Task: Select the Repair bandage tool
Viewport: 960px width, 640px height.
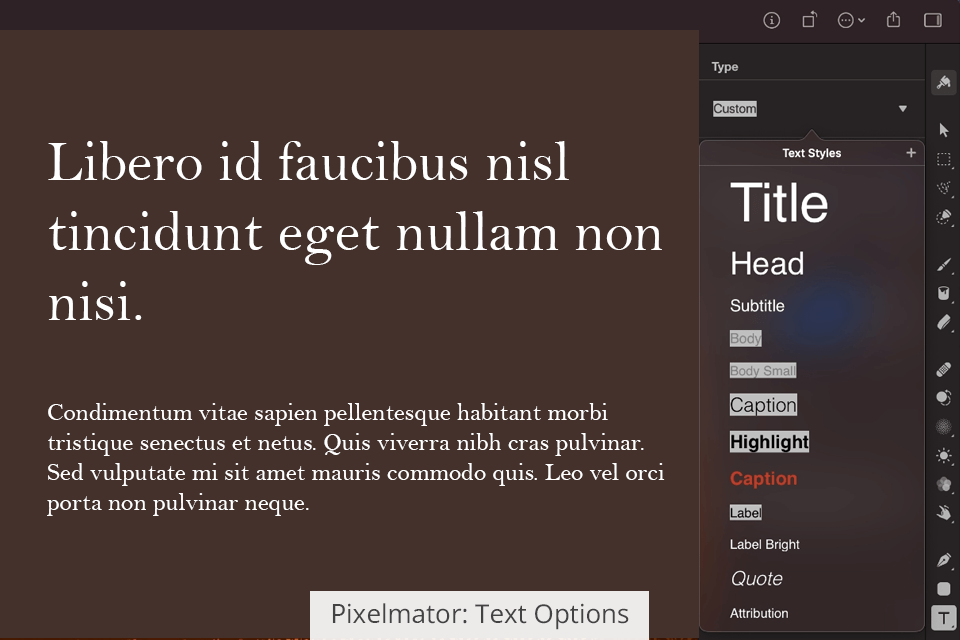Action: coord(943,369)
